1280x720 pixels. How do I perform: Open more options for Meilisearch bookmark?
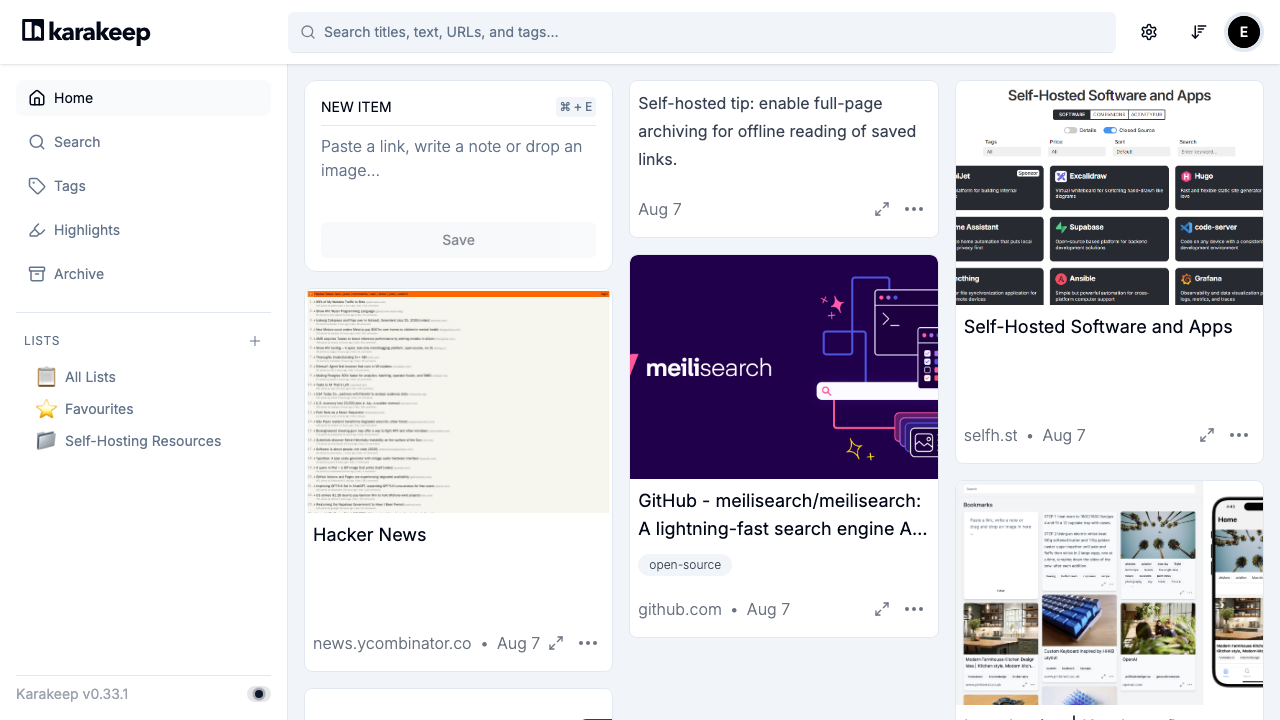(914, 609)
